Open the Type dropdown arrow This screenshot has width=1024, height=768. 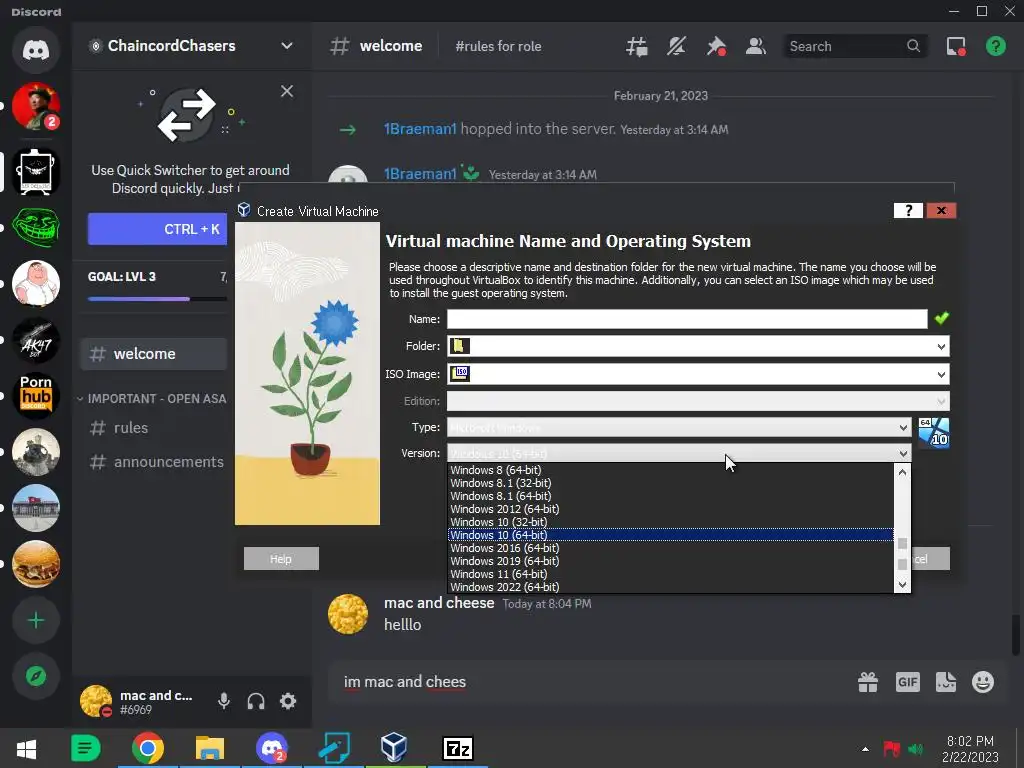pyautogui.click(x=903, y=428)
